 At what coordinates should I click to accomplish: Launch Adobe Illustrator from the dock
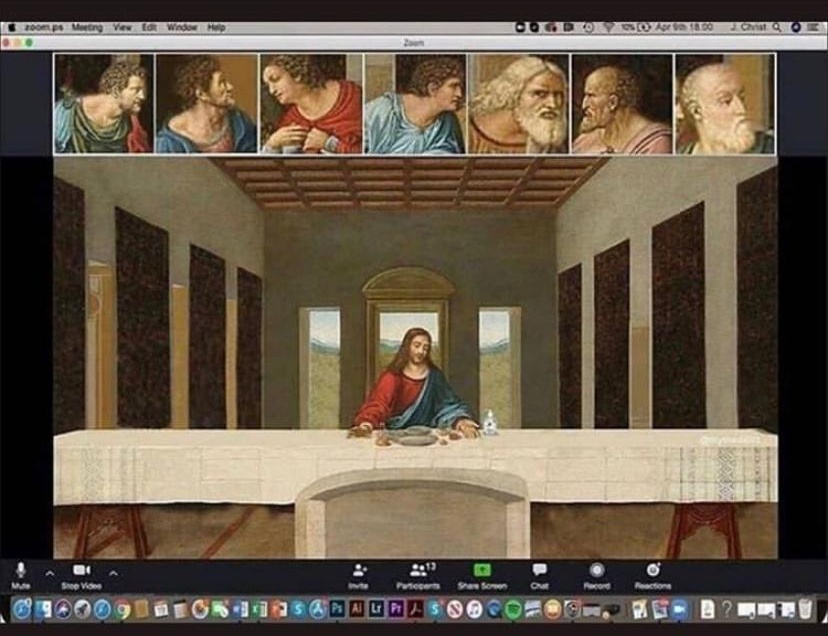[356, 609]
